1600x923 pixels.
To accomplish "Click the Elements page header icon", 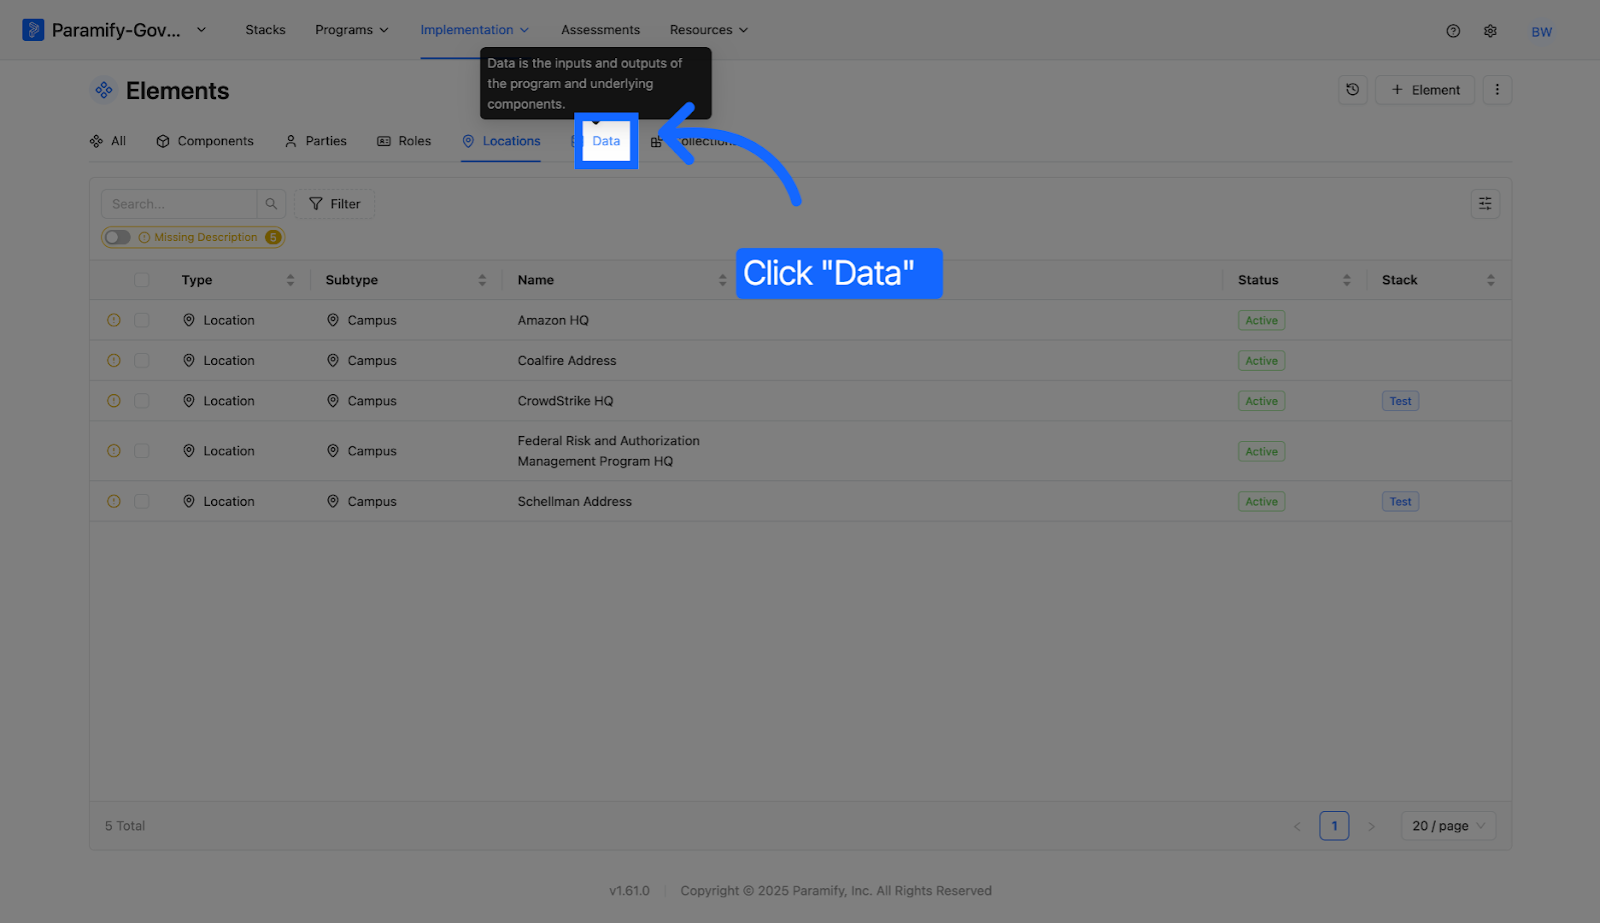I will [104, 91].
